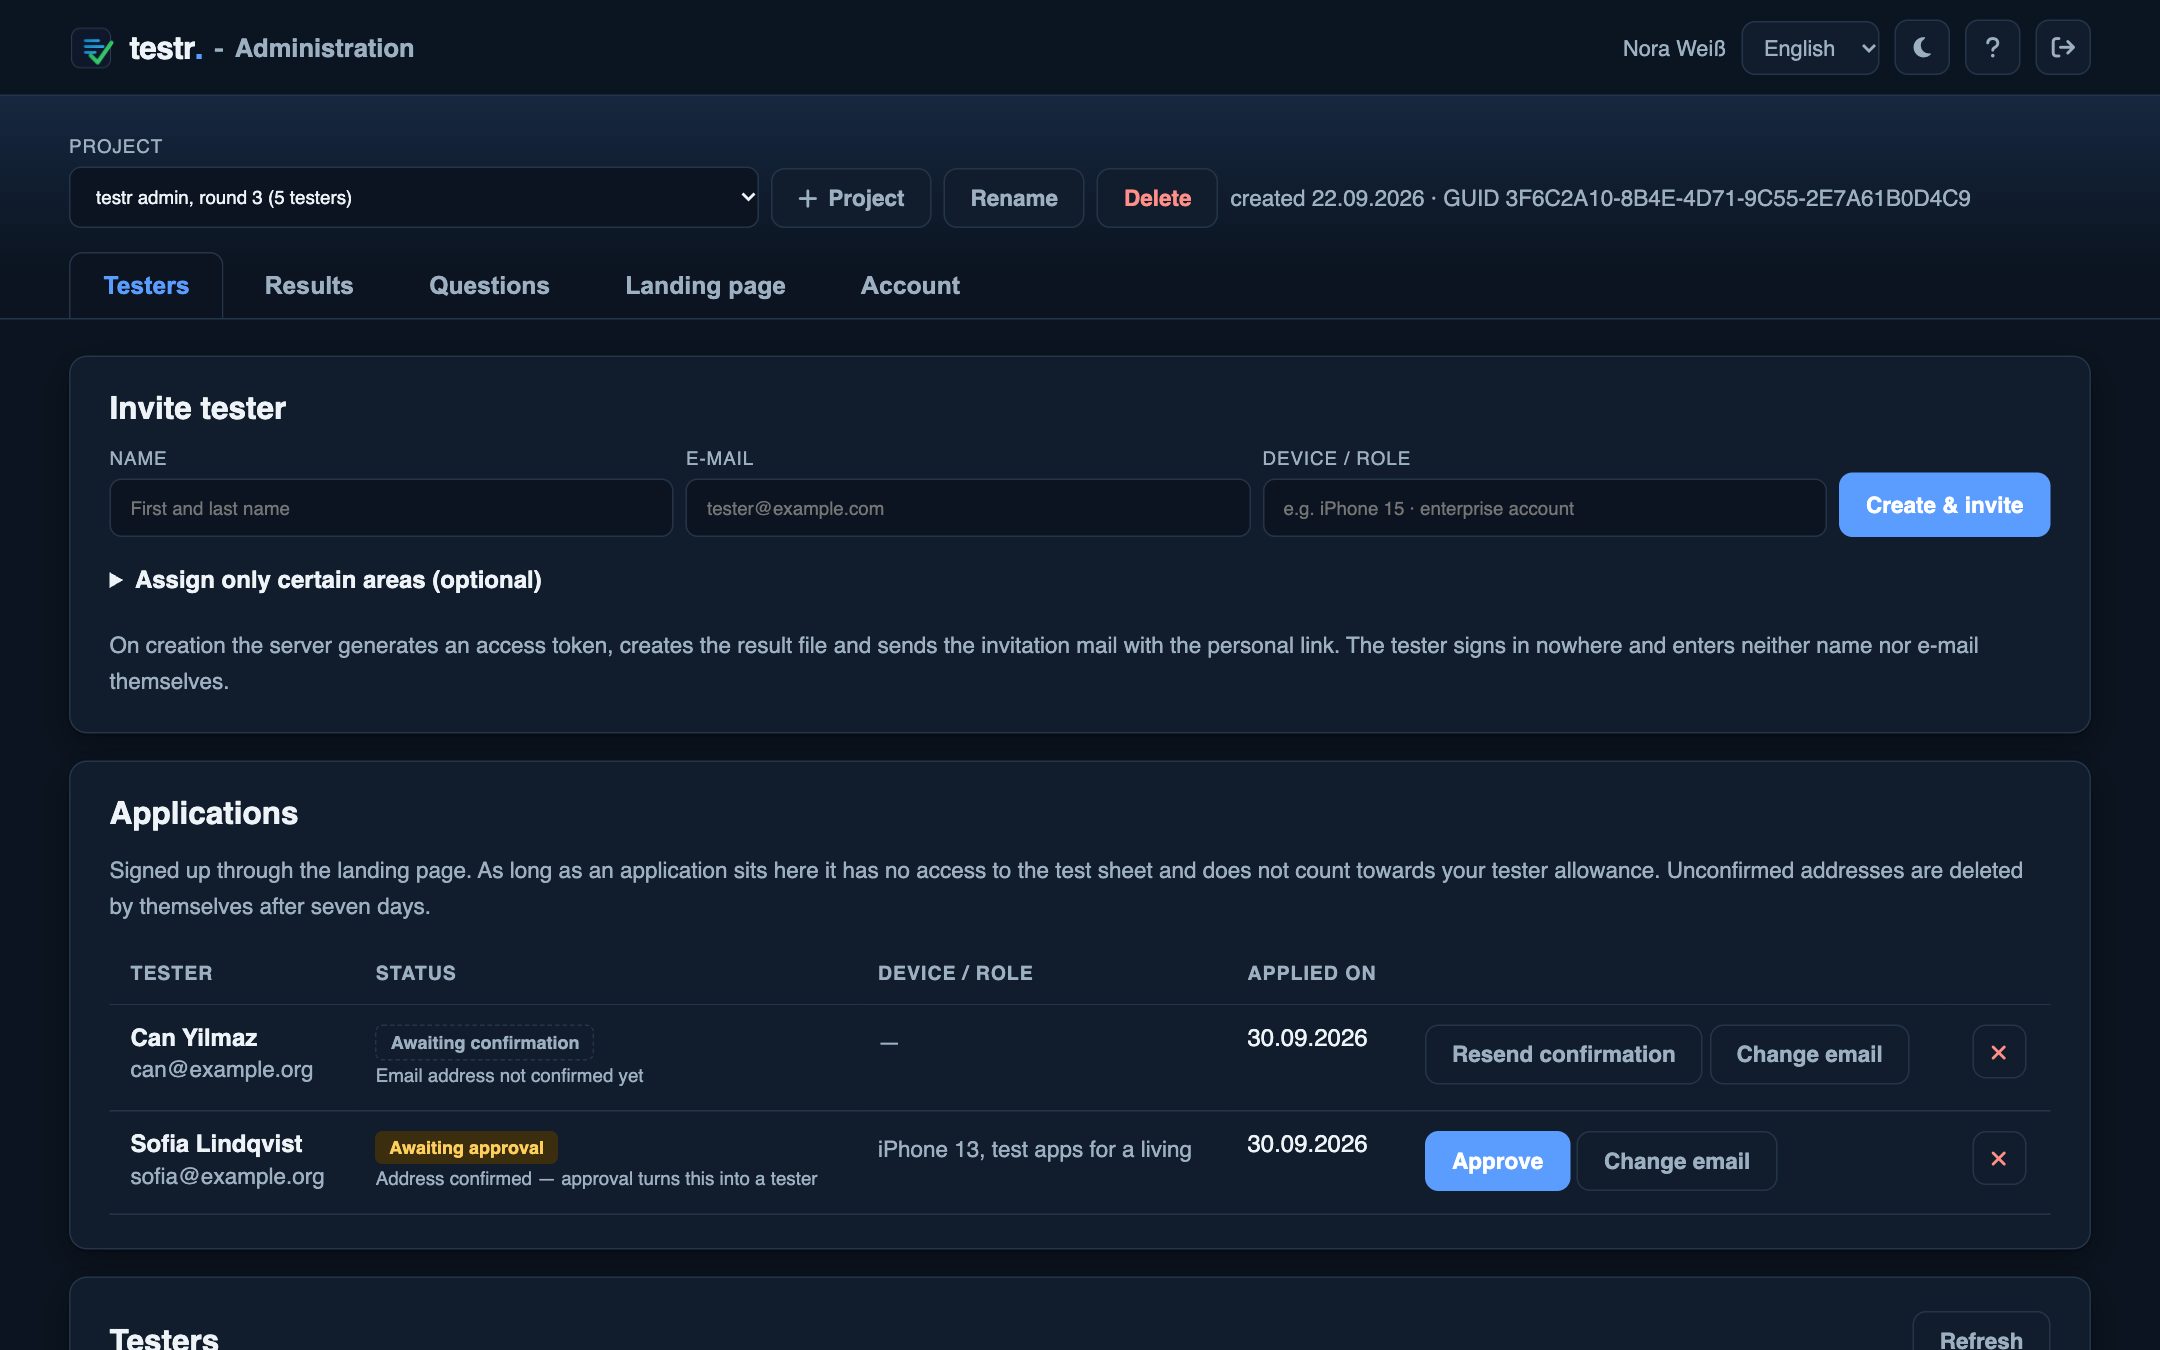Screen dimensions: 2160x1350
Task: Expand 'Assign only certain areas (optional)'
Action: (x=325, y=580)
